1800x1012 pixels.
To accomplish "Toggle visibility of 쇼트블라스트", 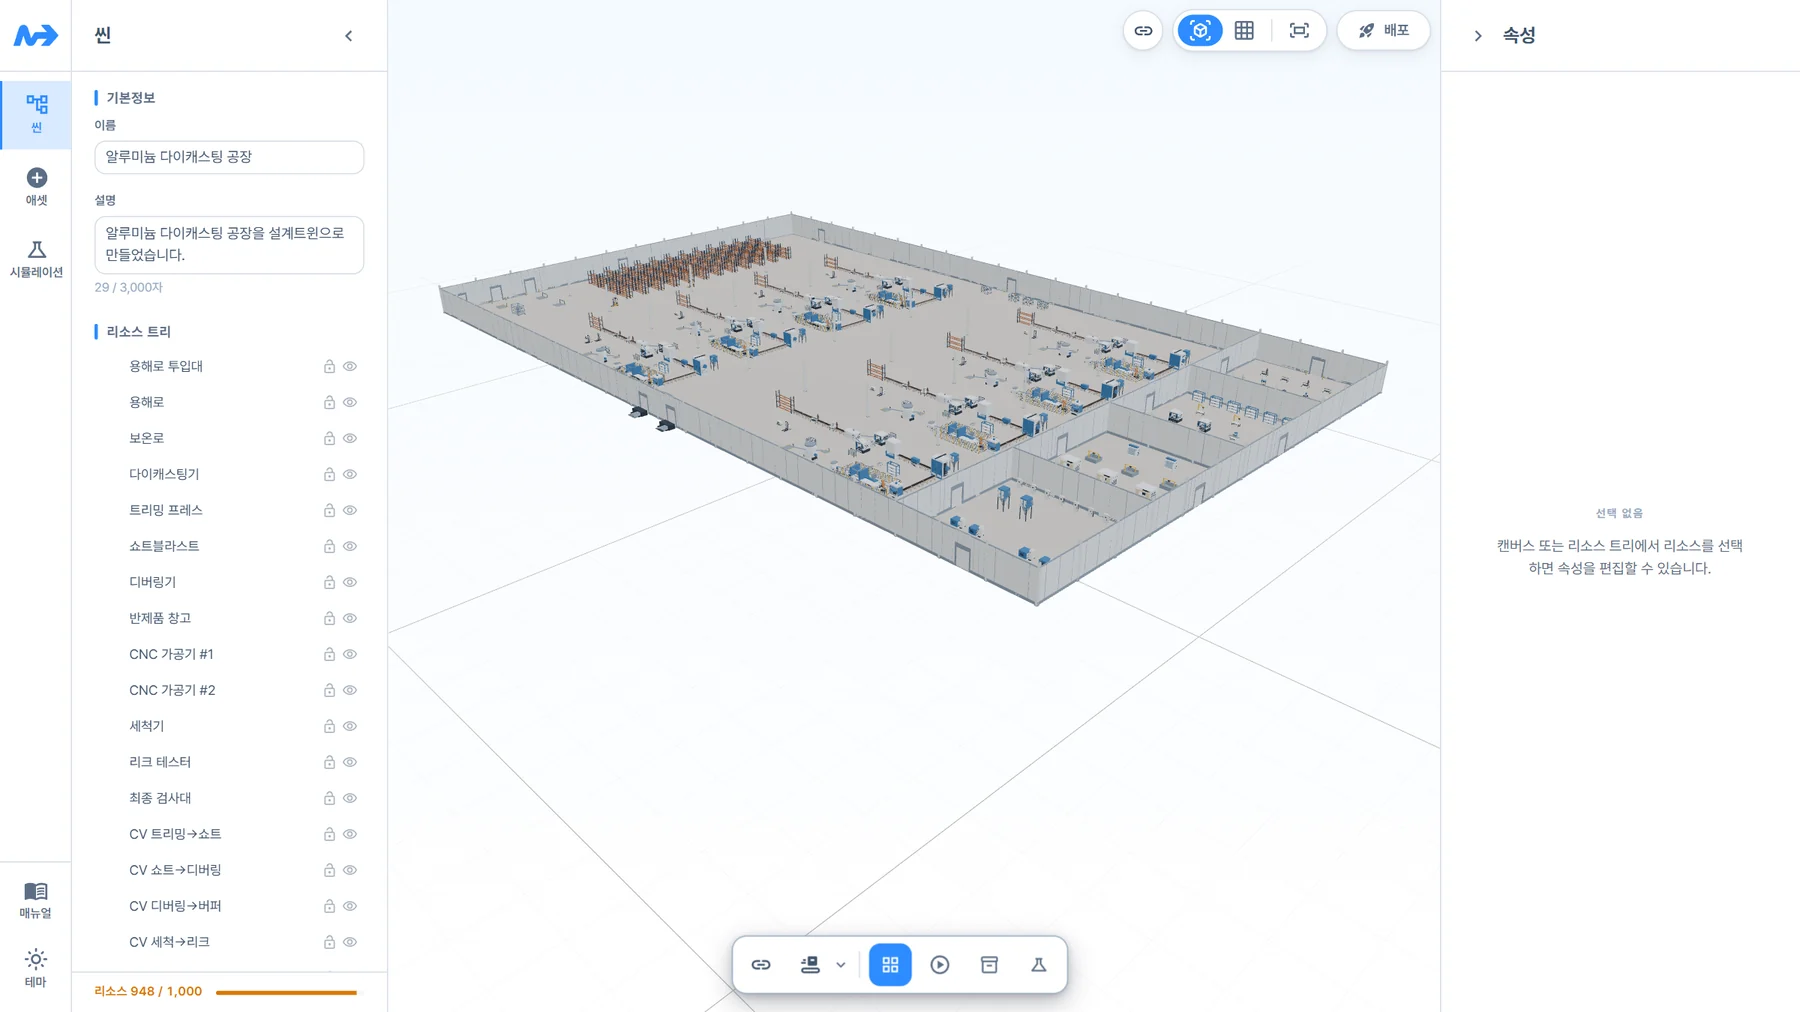I will coord(350,547).
